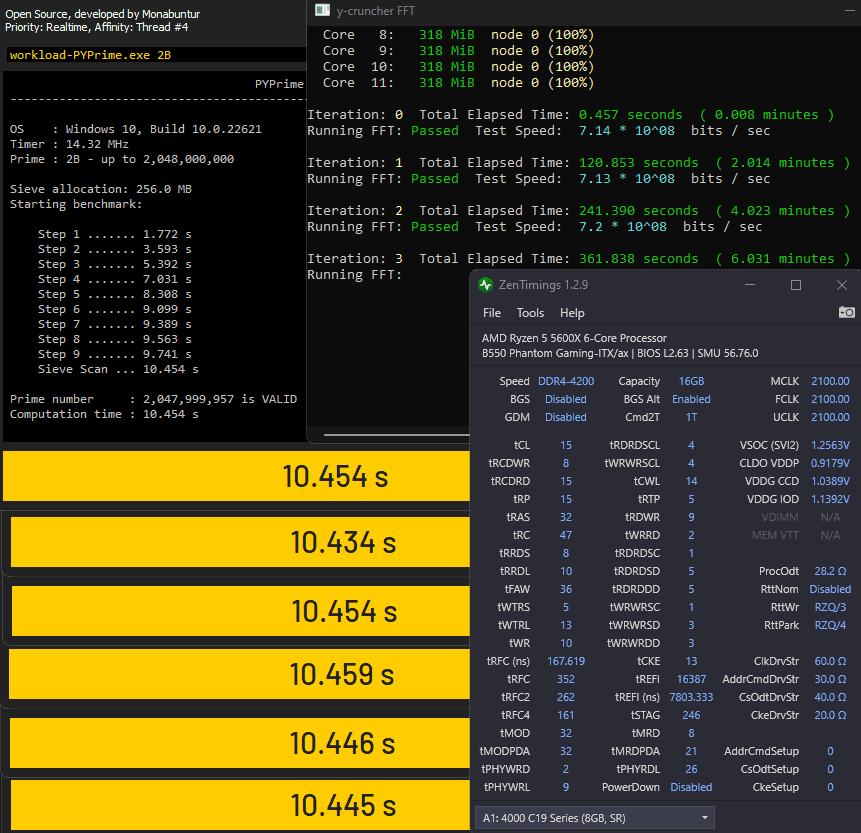The width and height of the screenshot is (861, 833).
Task: Click the tRFC (ns) value 167.619
Action: (566, 661)
